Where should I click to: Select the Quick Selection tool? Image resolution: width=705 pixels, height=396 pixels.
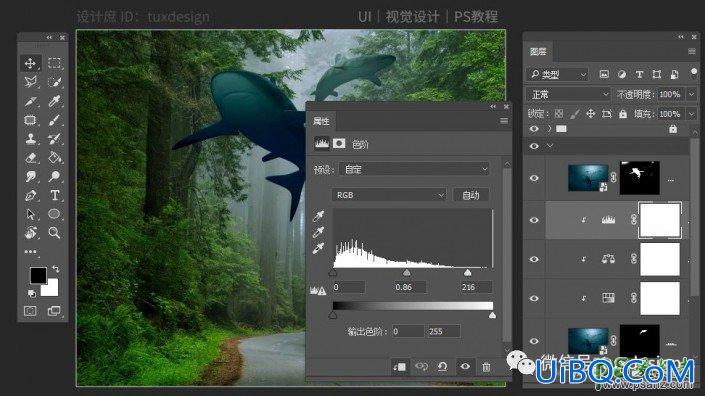[54, 82]
